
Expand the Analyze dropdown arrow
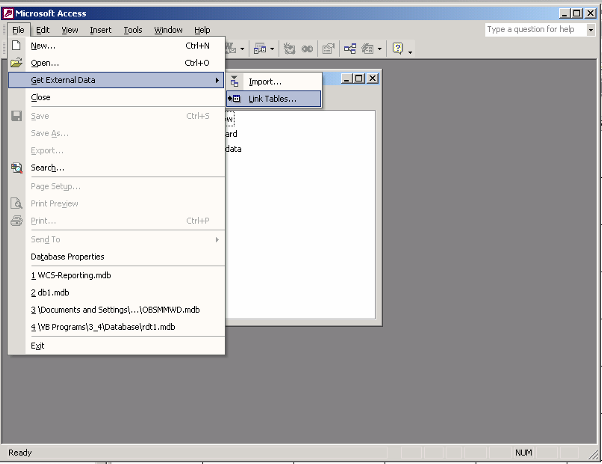(272, 49)
